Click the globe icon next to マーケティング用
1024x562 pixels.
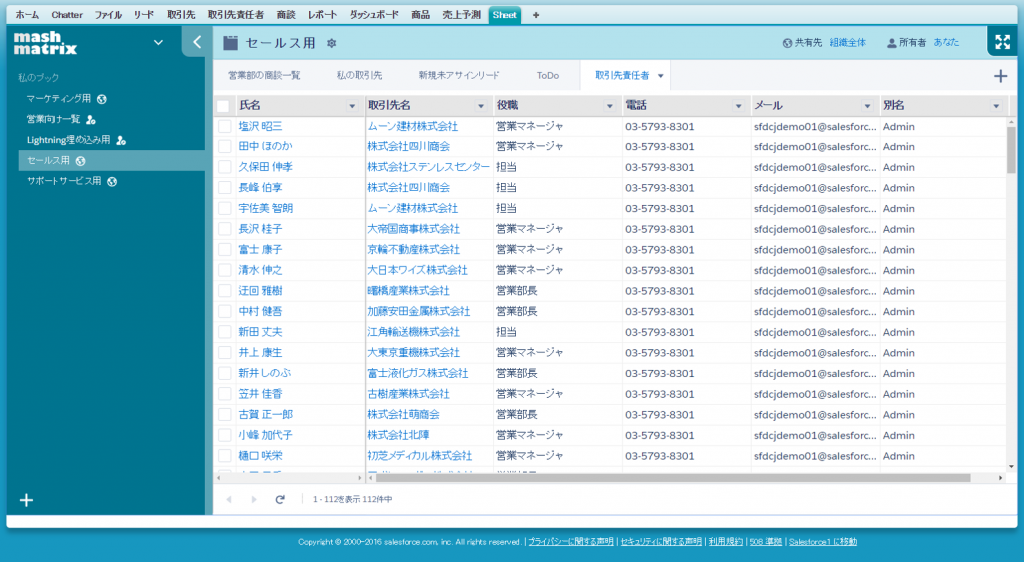point(102,99)
